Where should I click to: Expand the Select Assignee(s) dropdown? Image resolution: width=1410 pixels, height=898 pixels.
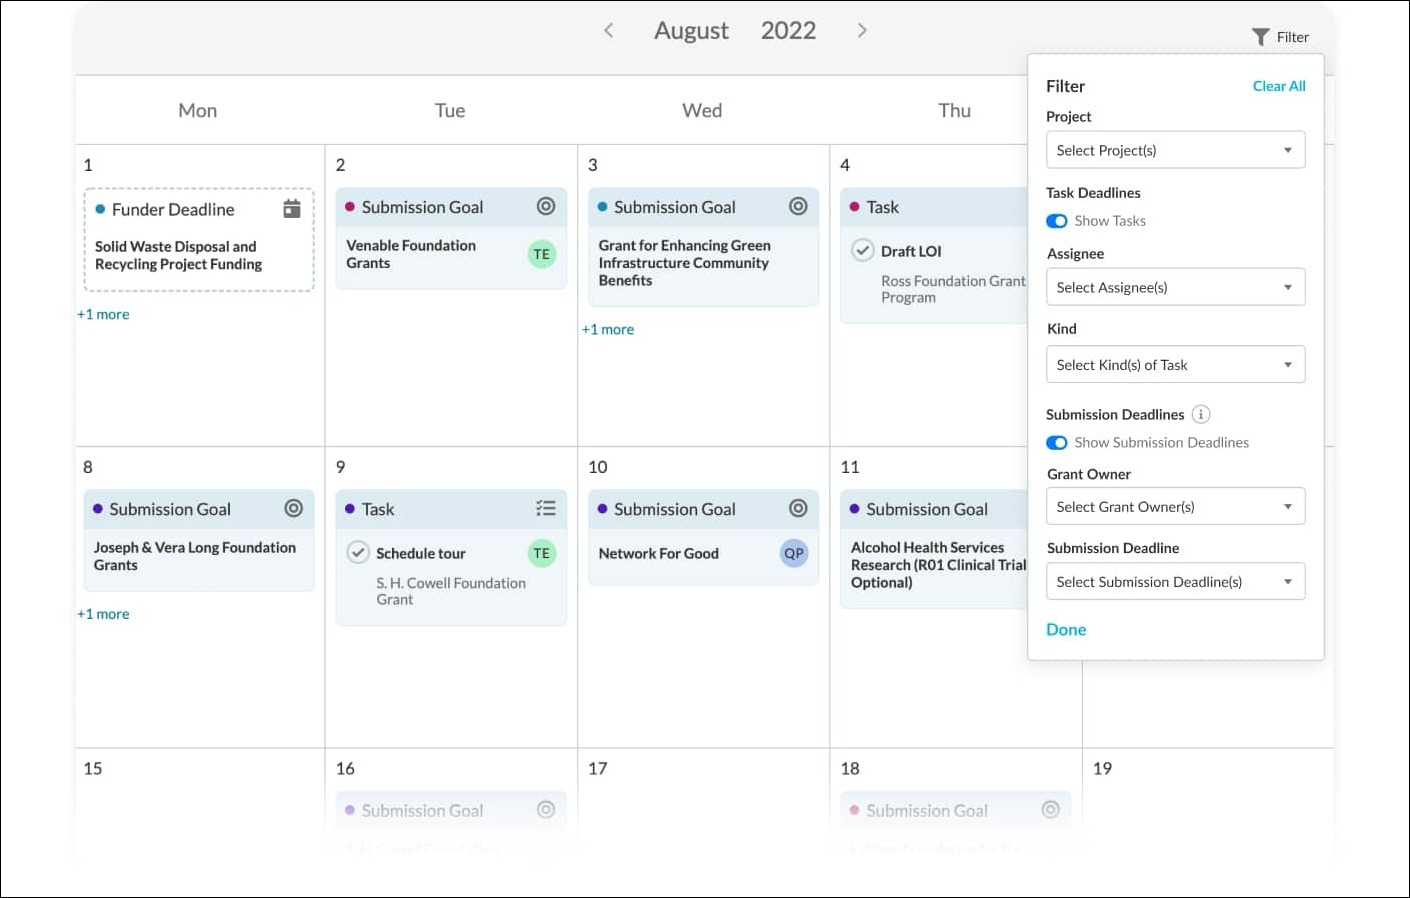click(x=1175, y=287)
